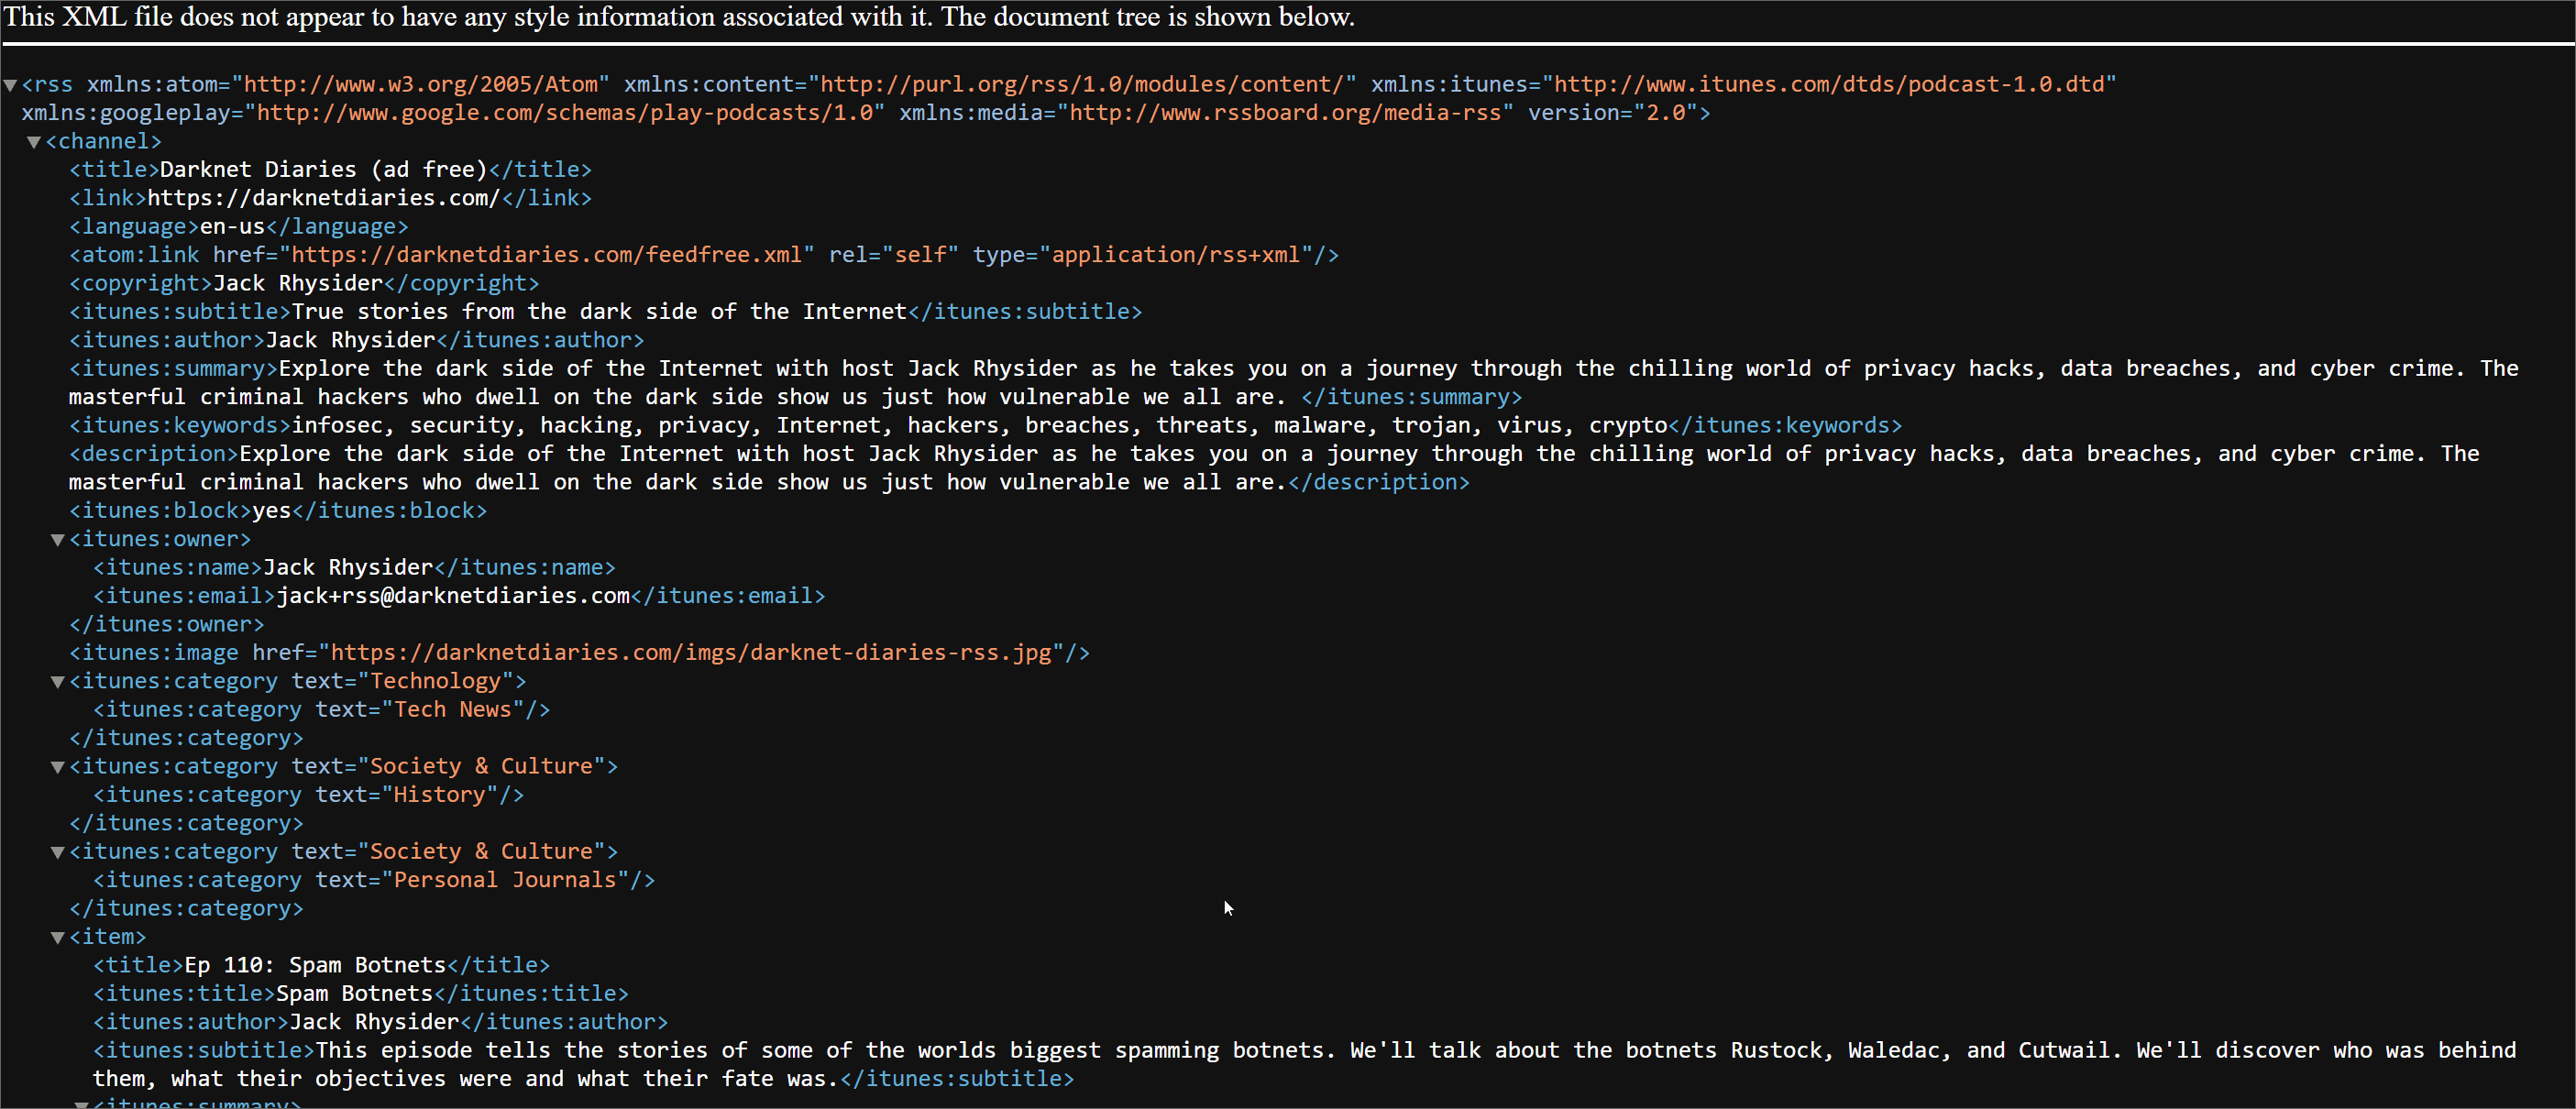
Task: Click the itunes:block yes element
Action: (x=271, y=511)
